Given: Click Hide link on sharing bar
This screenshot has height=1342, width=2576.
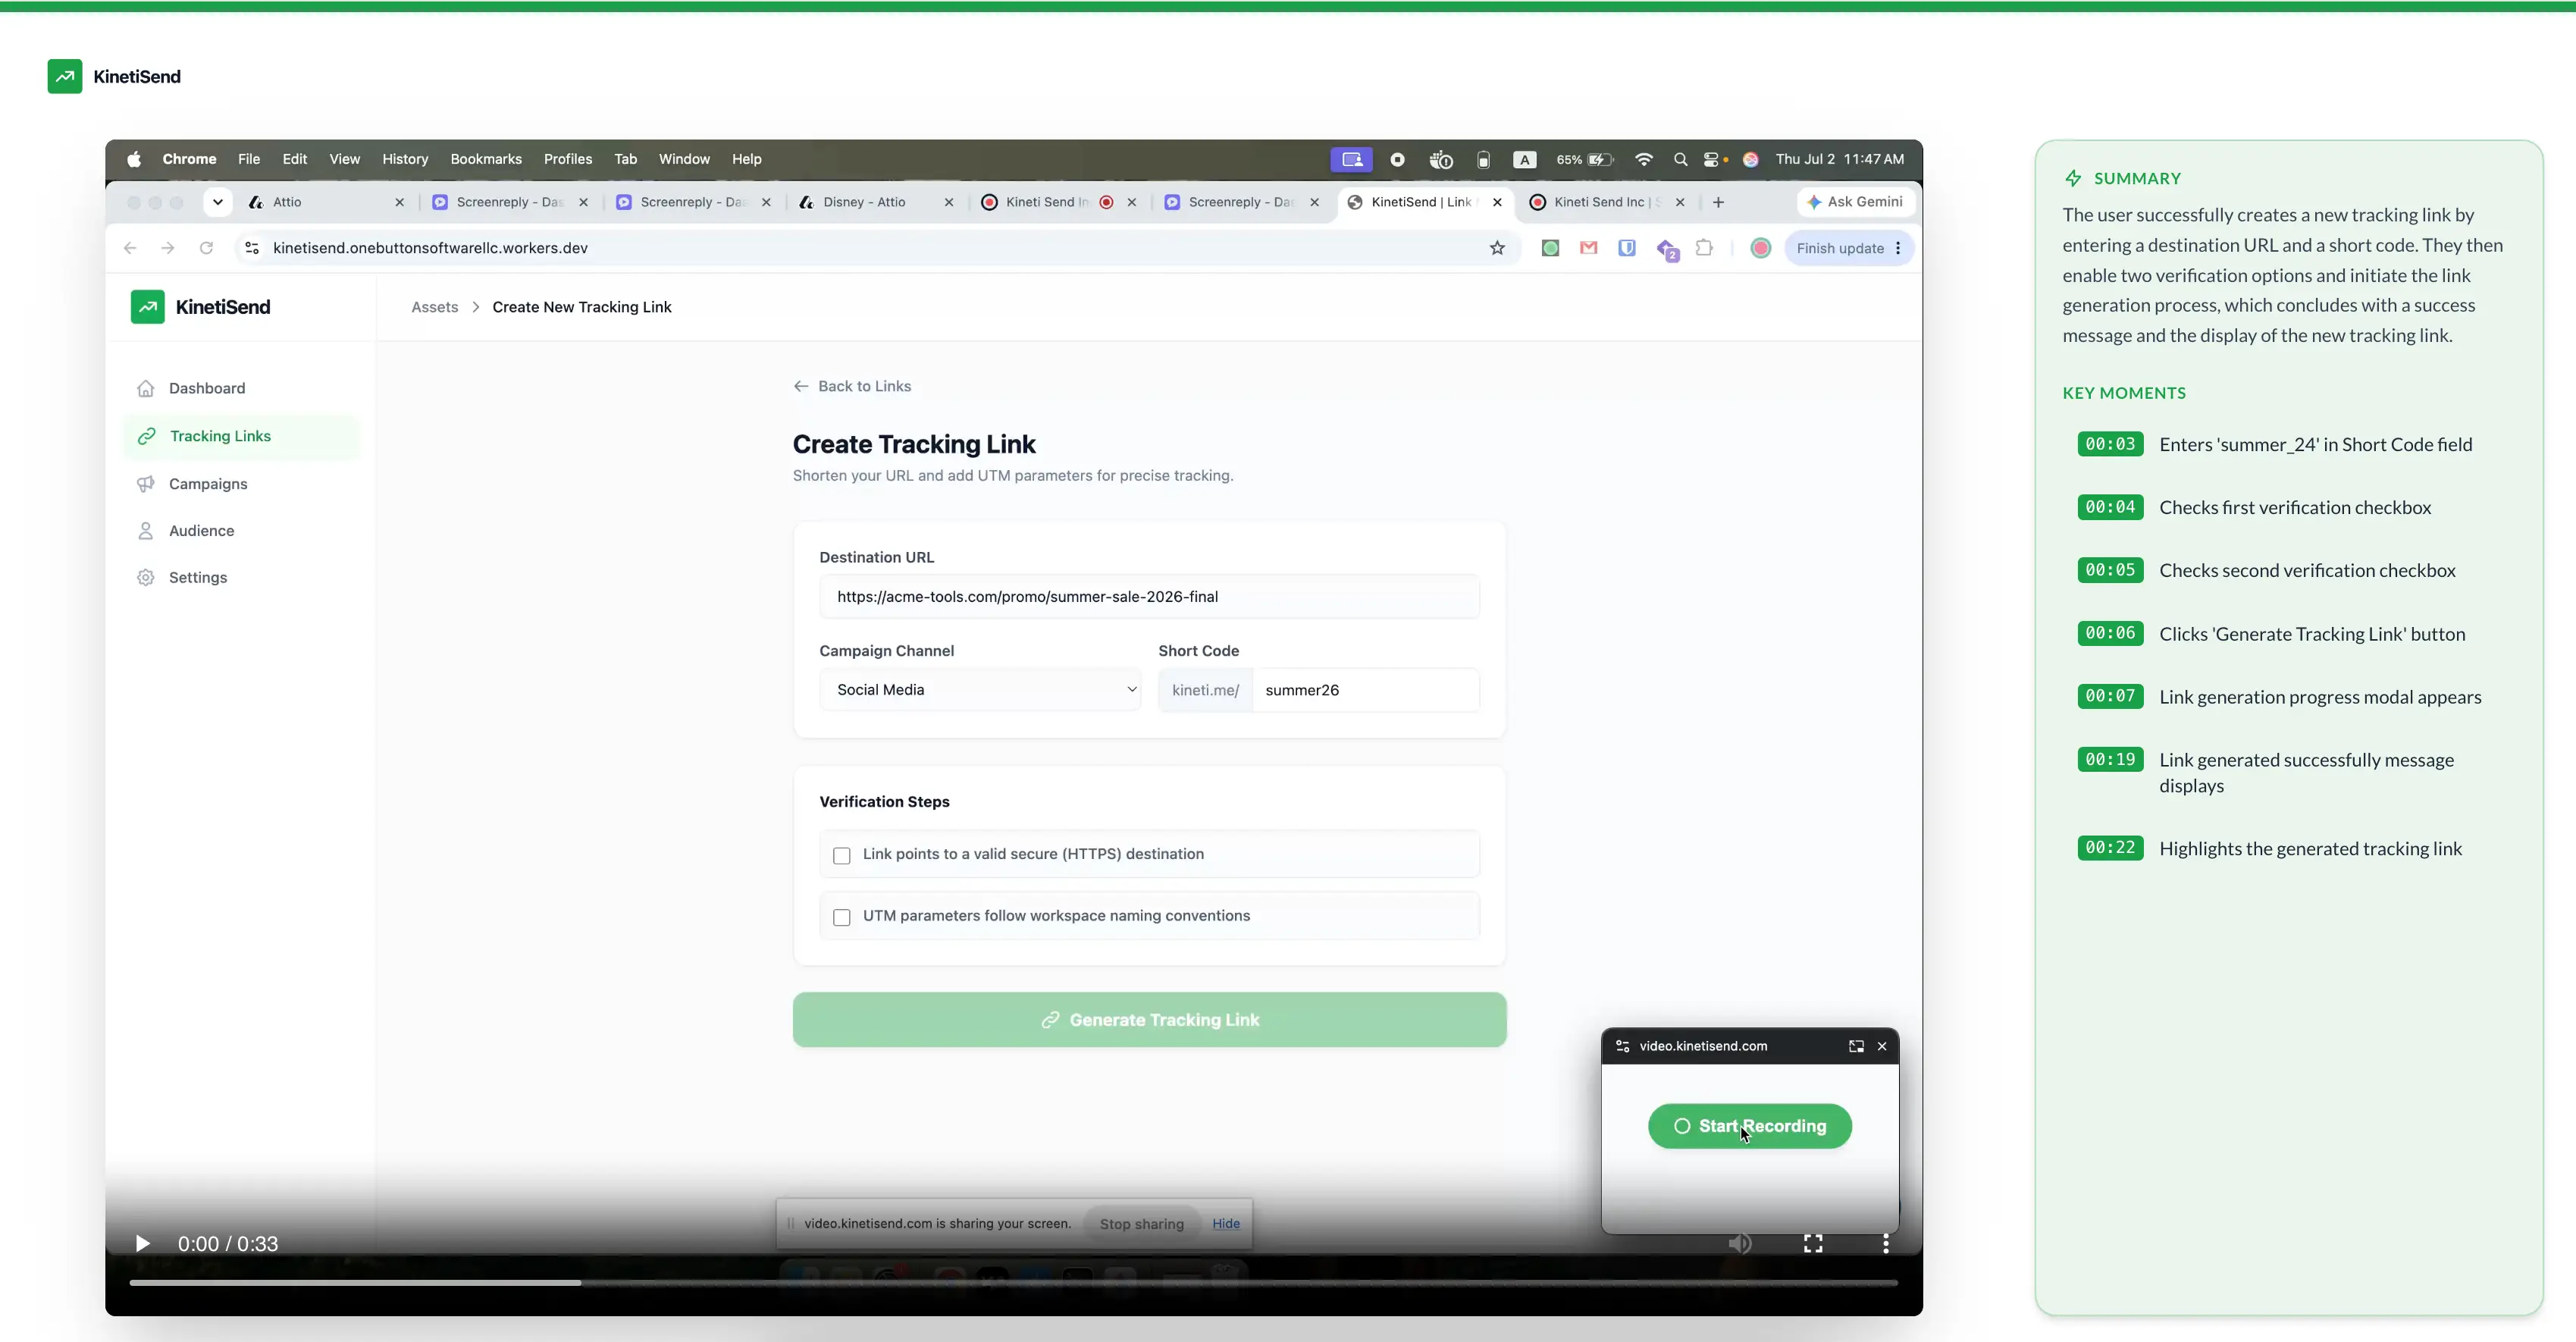Looking at the screenshot, I should [x=1226, y=1223].
